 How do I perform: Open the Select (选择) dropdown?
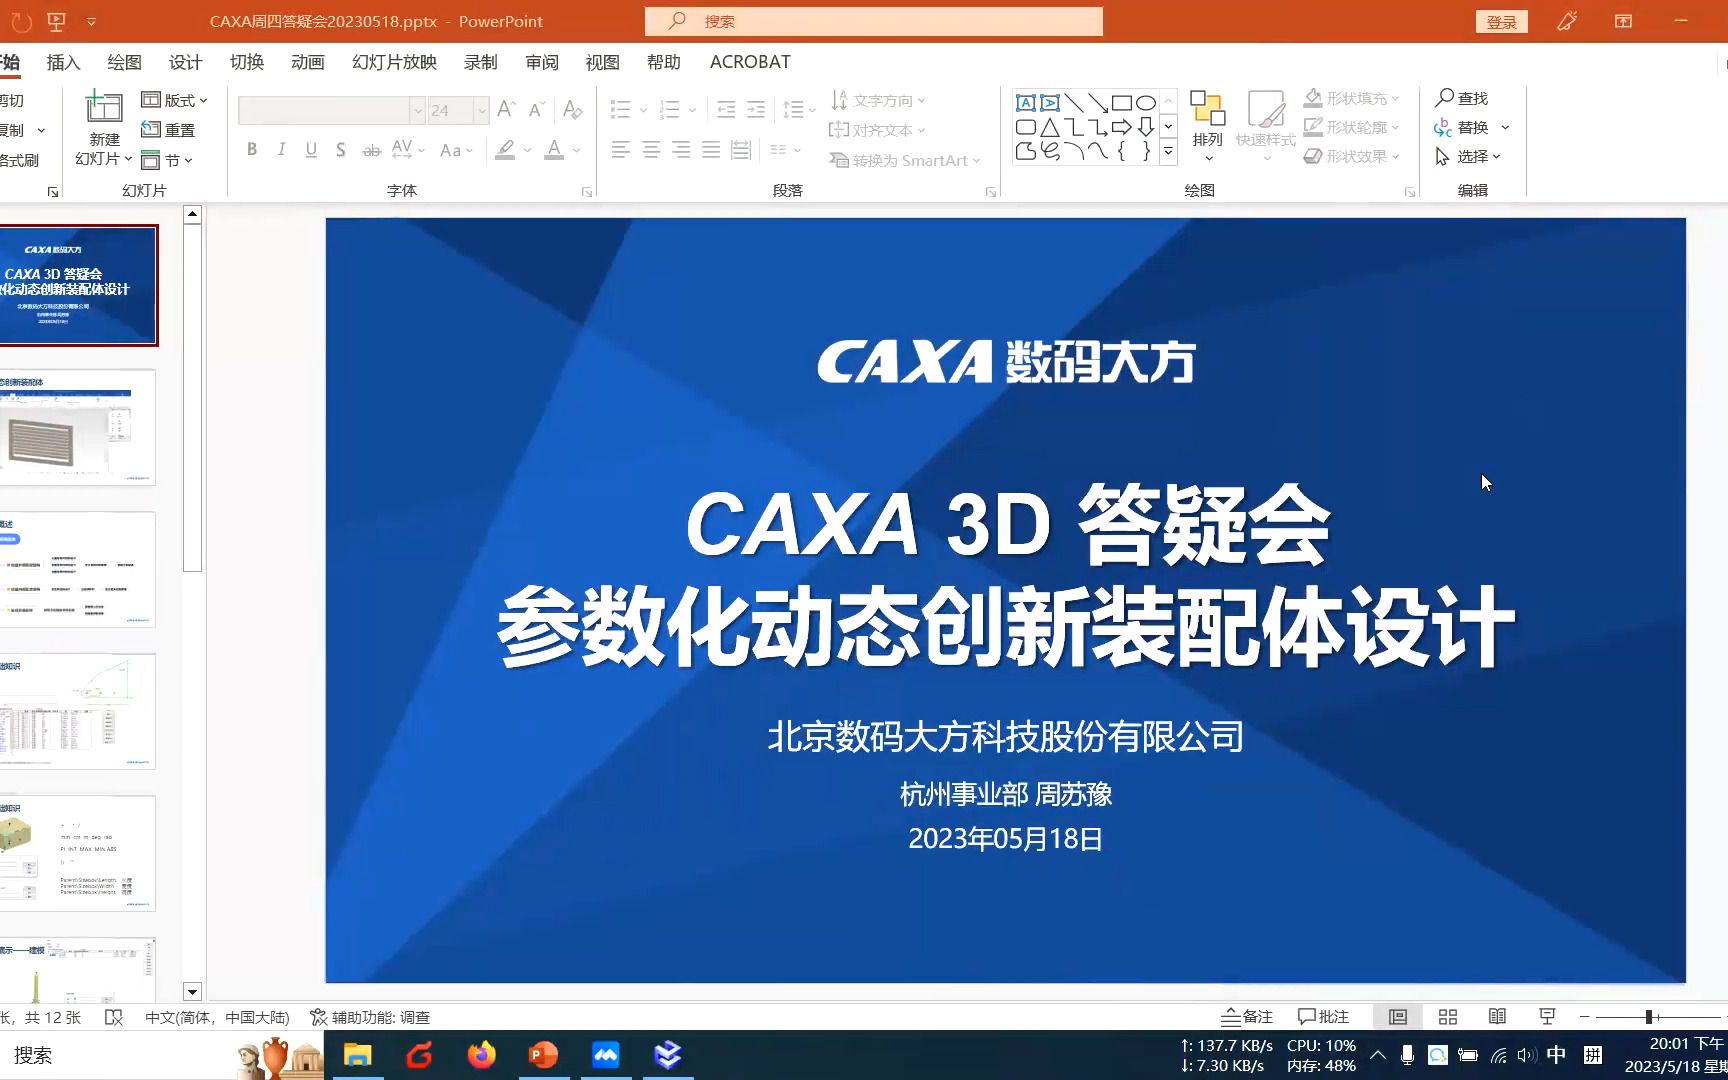coord(1468,157)
